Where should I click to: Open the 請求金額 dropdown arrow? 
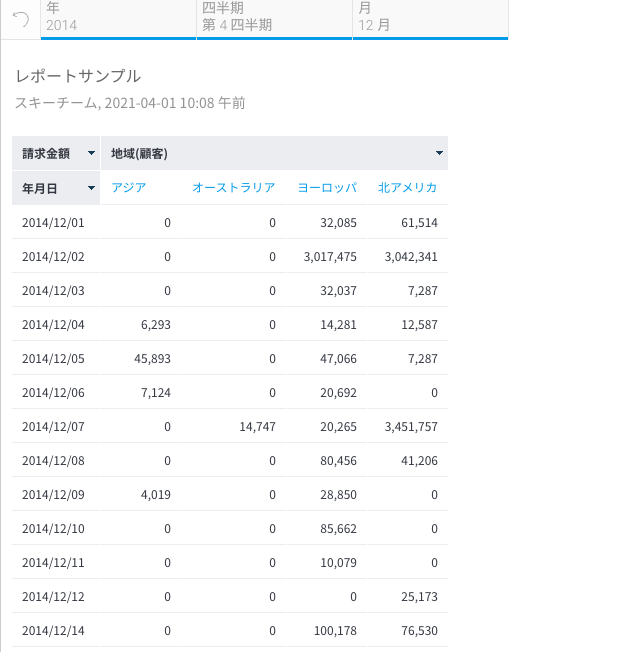coord(92,154)
